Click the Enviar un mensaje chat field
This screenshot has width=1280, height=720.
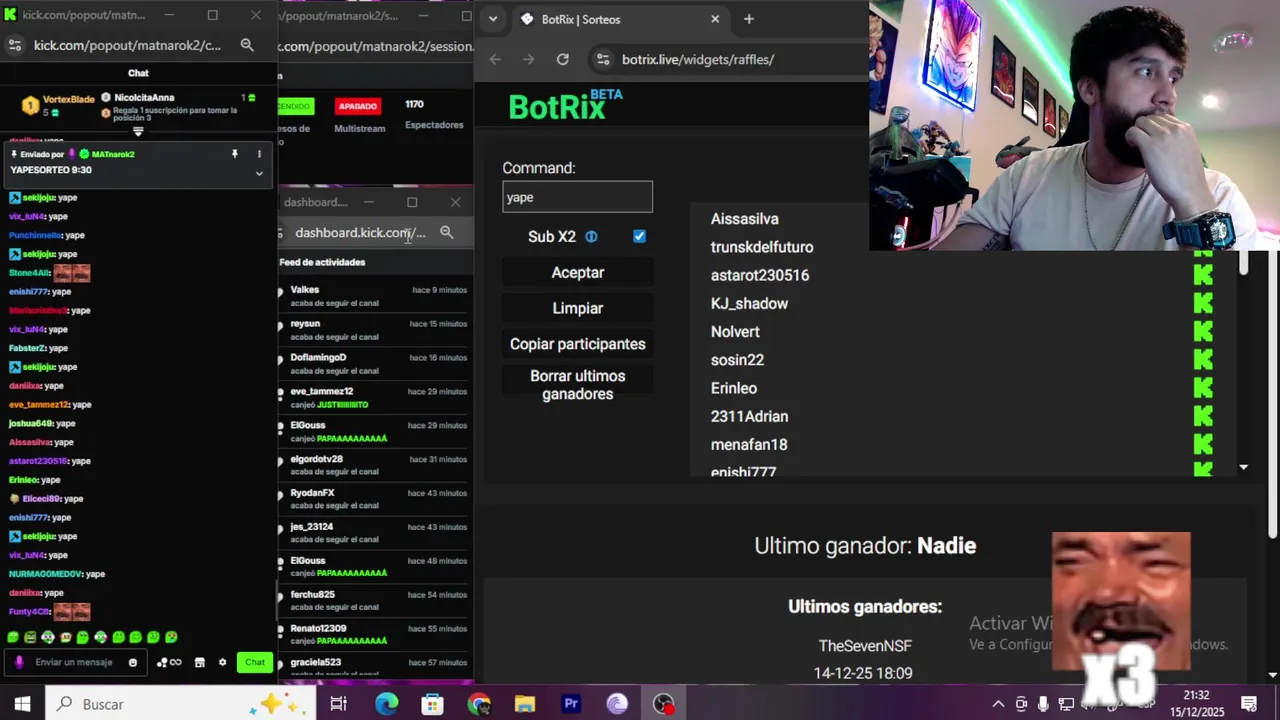click(x=74, y=662)
